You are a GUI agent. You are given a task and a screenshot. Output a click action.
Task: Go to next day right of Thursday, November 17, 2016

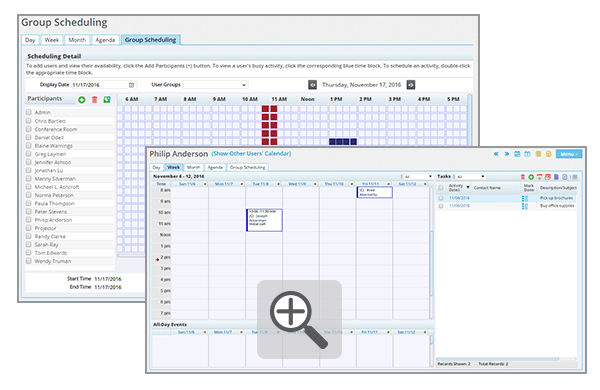[411, 85]
